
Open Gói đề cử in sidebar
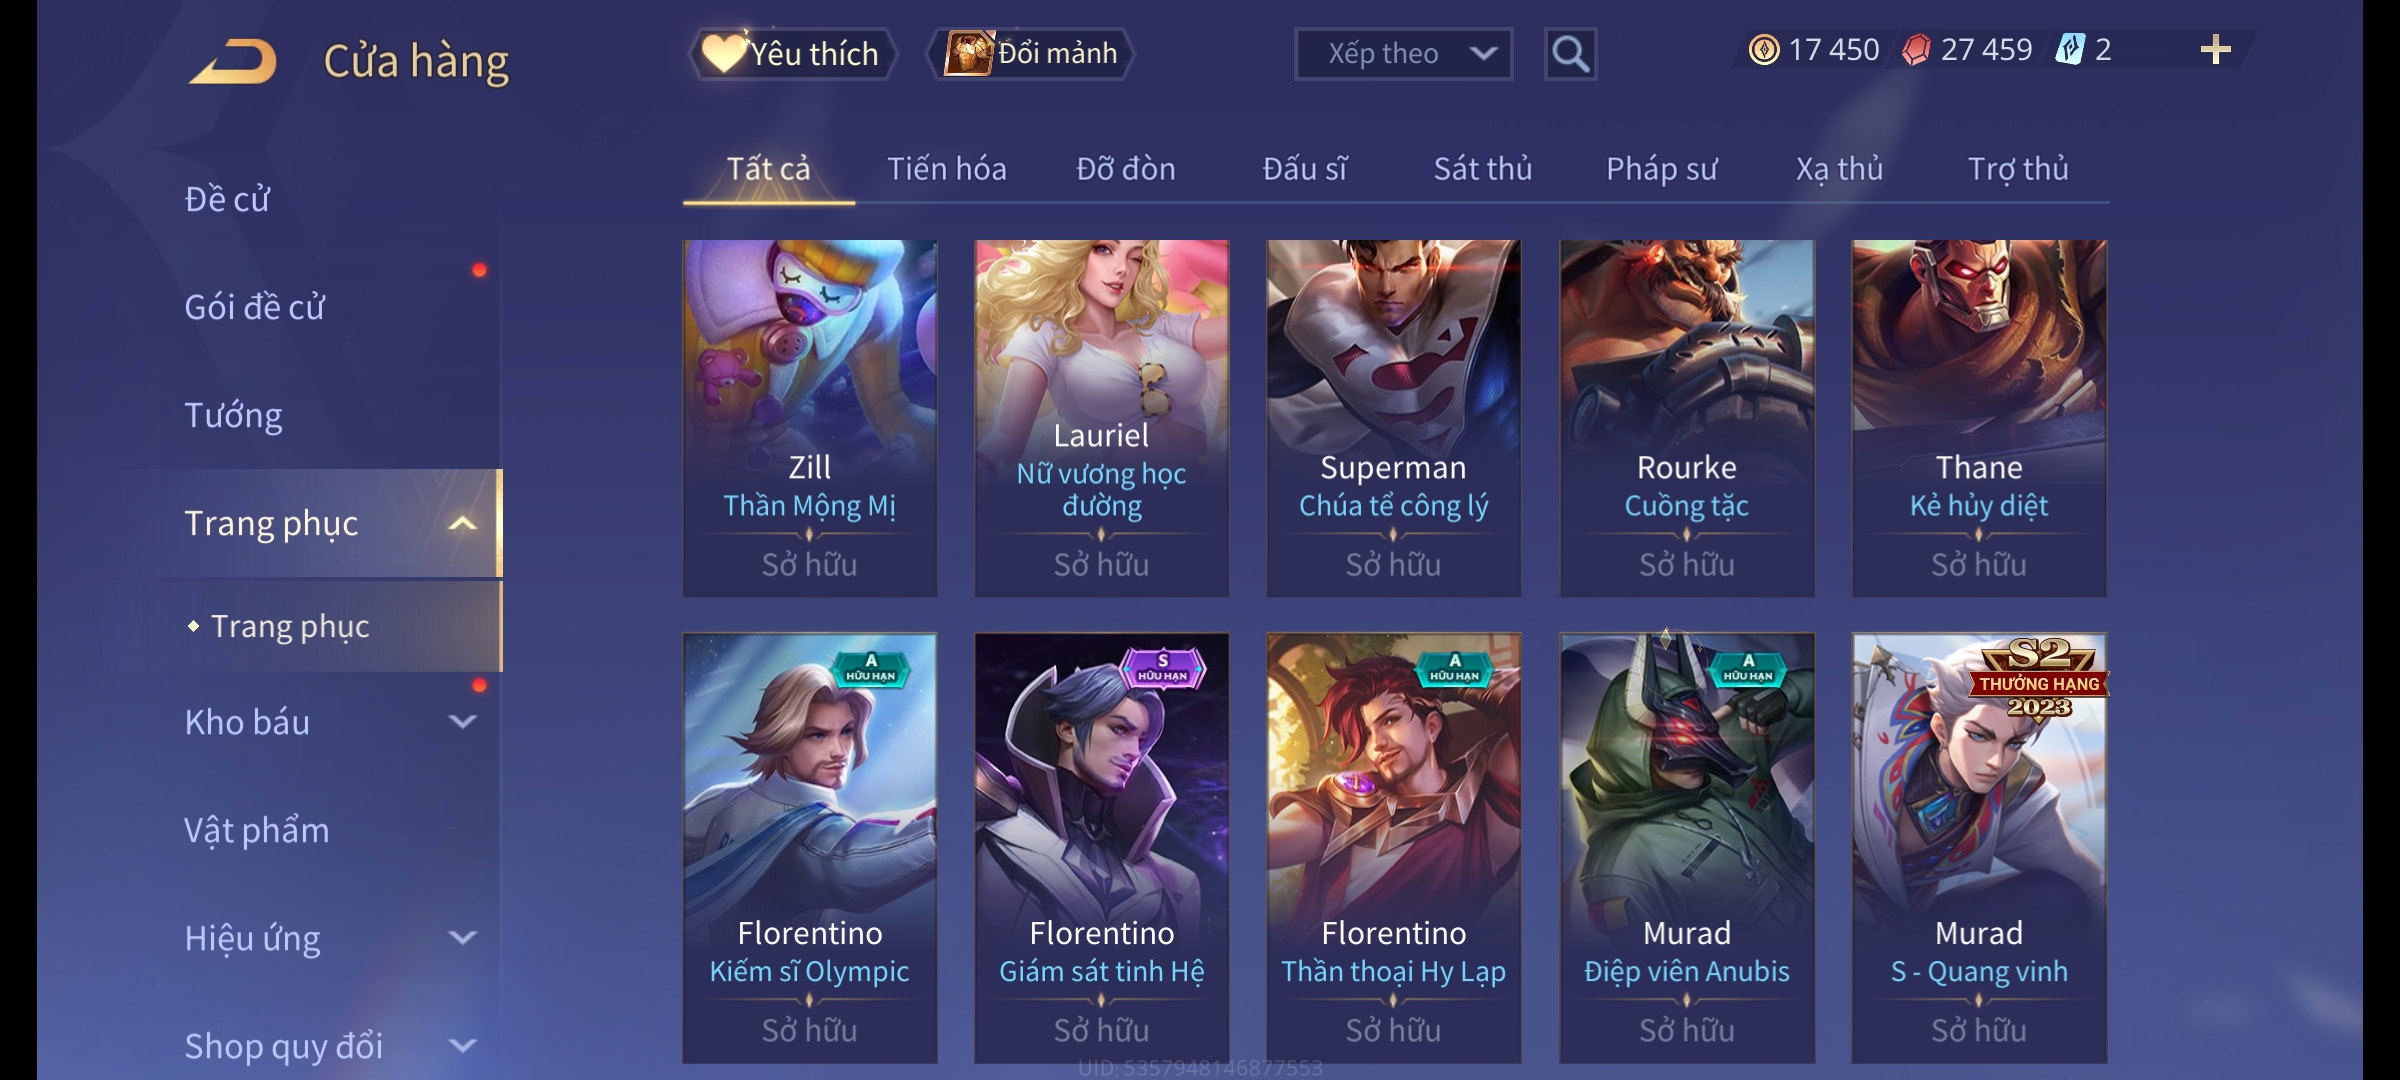(254, 307)
